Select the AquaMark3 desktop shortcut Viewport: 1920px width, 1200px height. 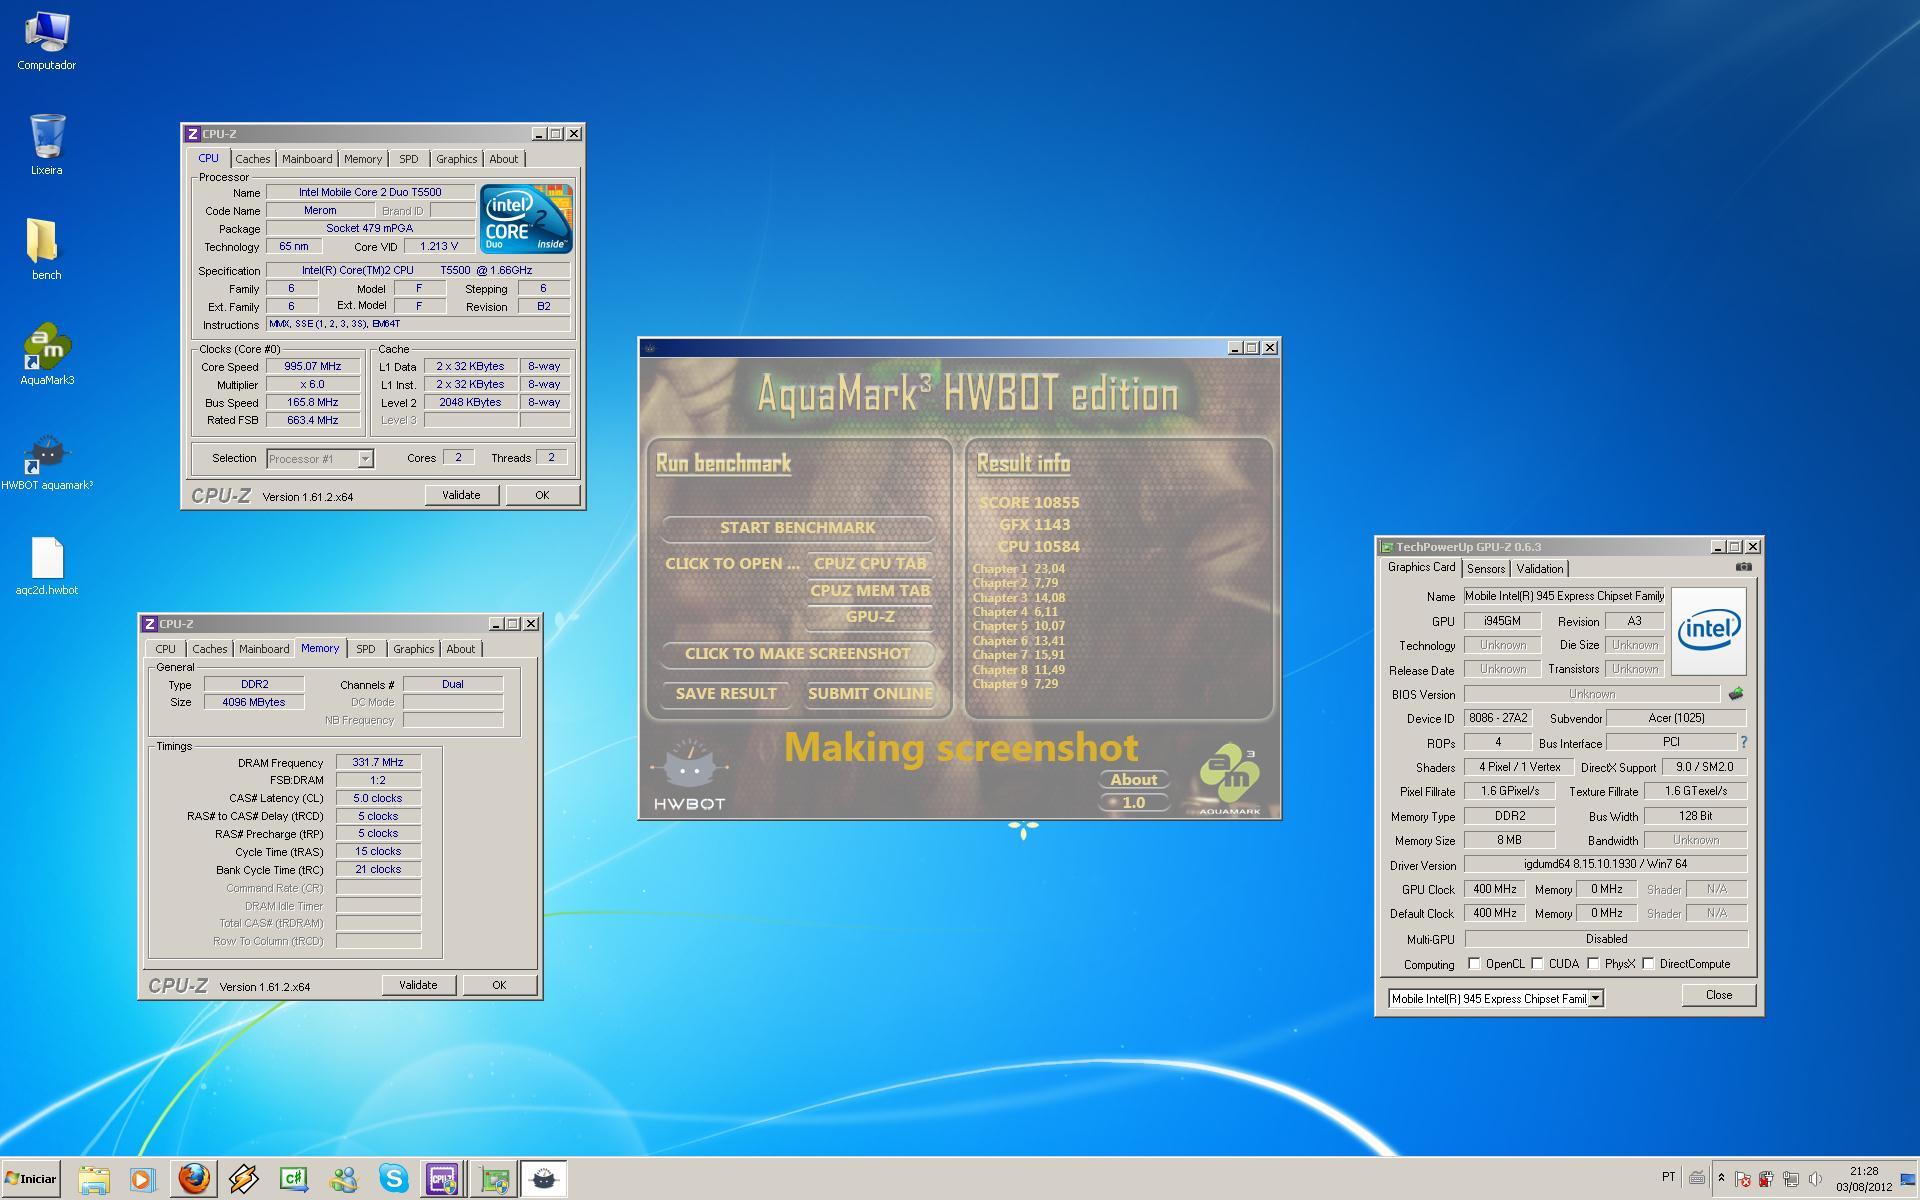click(46, 355)
